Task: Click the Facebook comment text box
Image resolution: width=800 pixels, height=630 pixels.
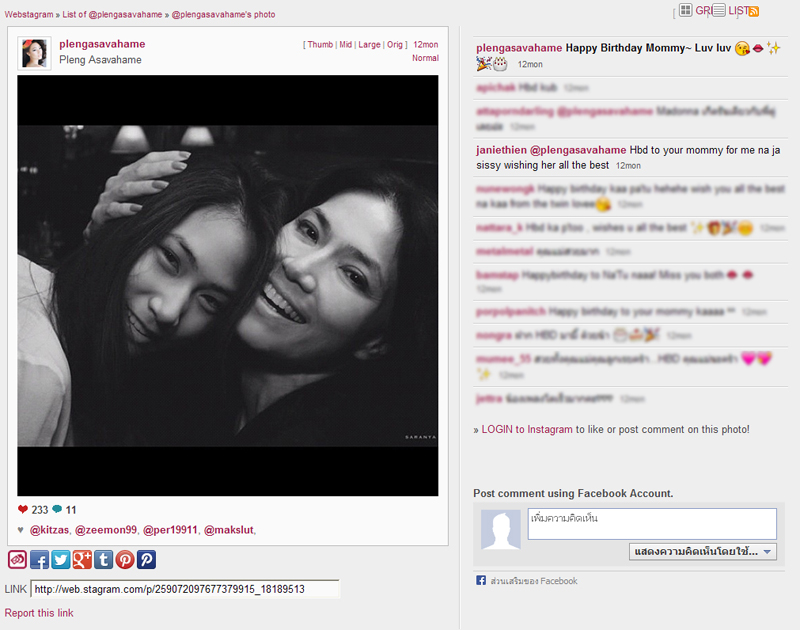Action: tap(651, 524)
